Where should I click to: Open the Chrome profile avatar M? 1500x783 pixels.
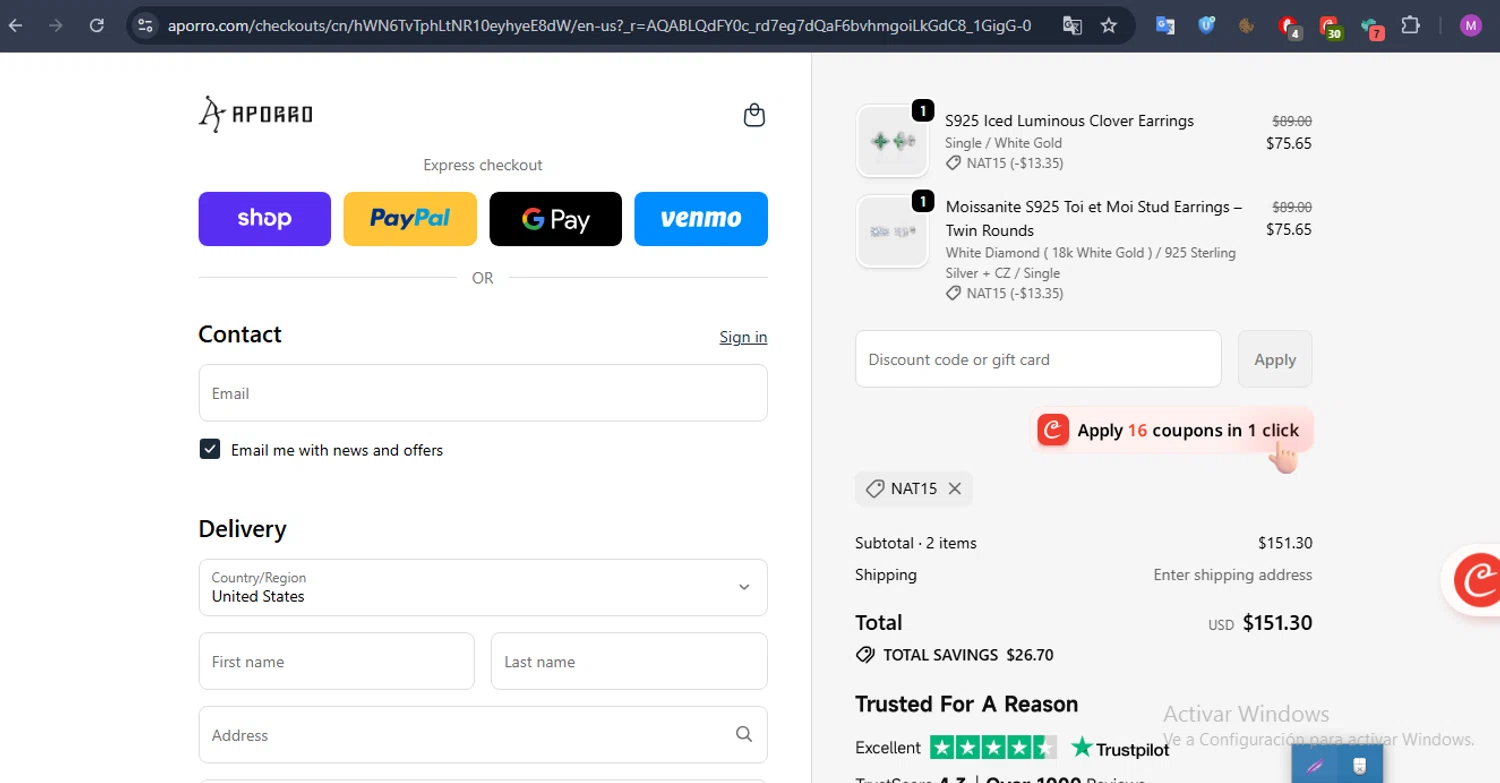click(x=1470, y=25)
